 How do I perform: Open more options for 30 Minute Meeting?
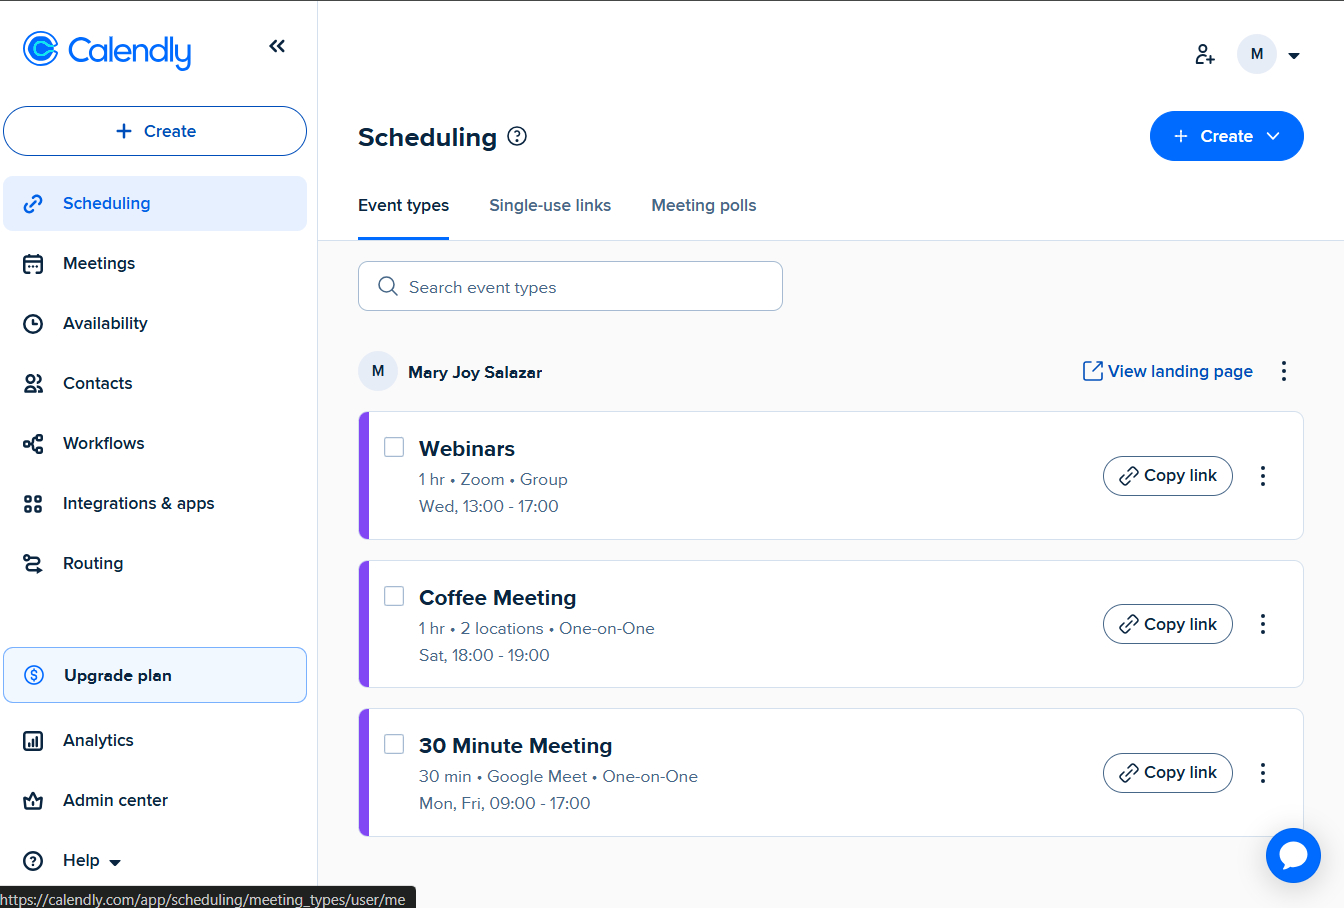(1263, 773)
